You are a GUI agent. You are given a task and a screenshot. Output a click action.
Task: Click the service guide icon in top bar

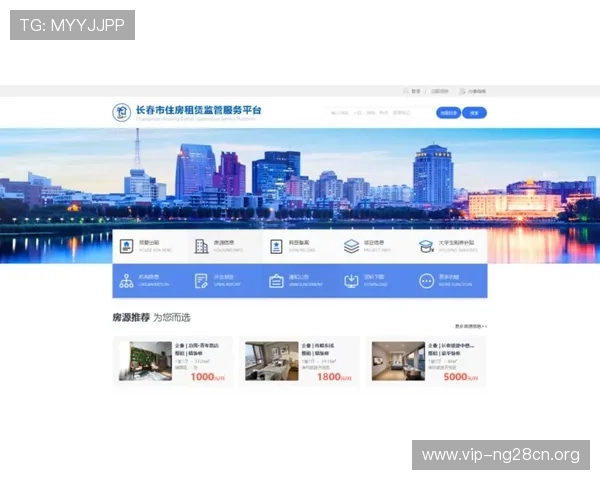(462, 91)
